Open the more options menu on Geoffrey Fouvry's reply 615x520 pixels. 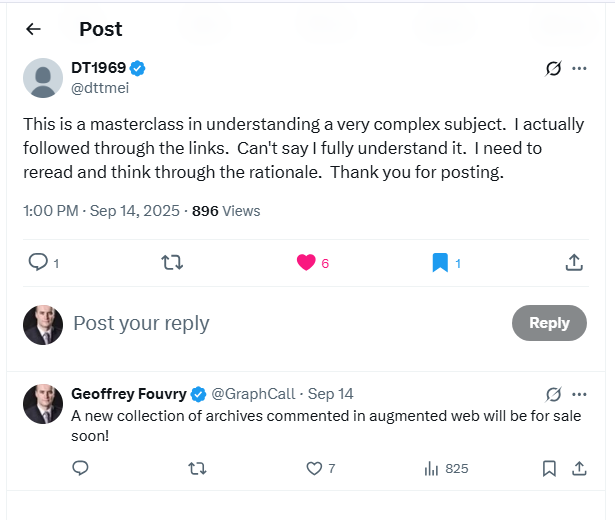[579, 394]
